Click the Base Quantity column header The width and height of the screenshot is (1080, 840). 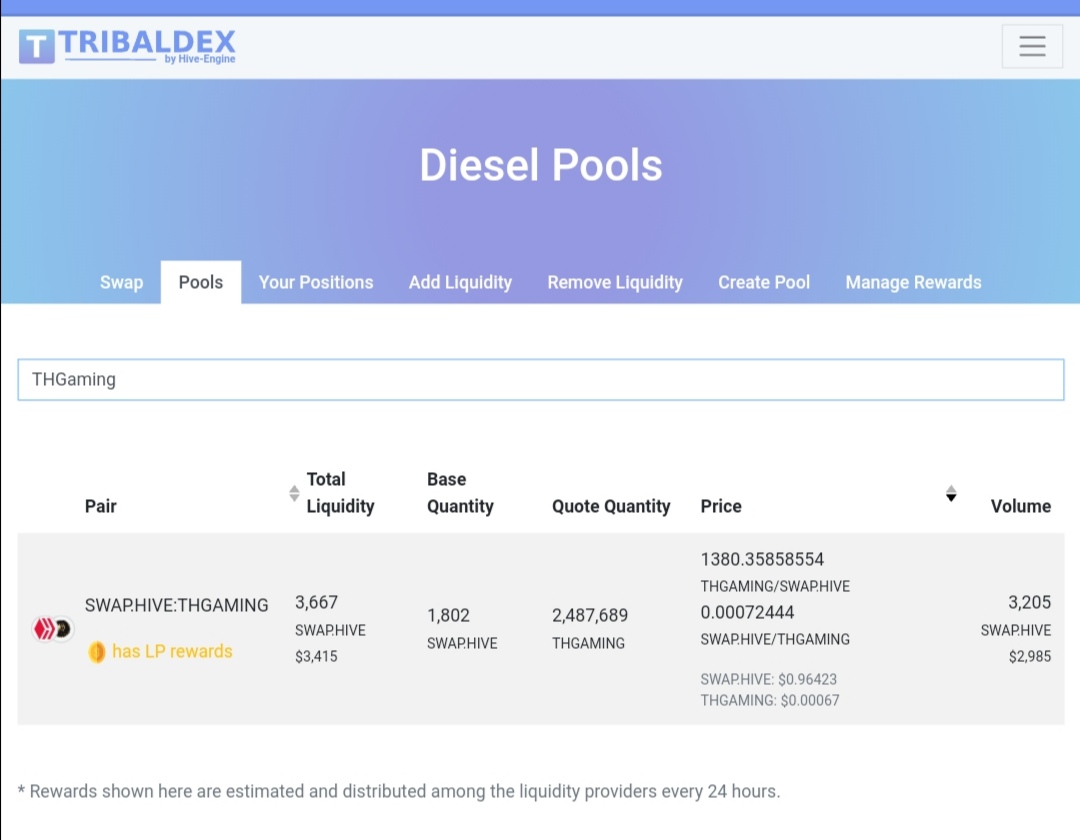pyautogui.click(x=460, y=493)
